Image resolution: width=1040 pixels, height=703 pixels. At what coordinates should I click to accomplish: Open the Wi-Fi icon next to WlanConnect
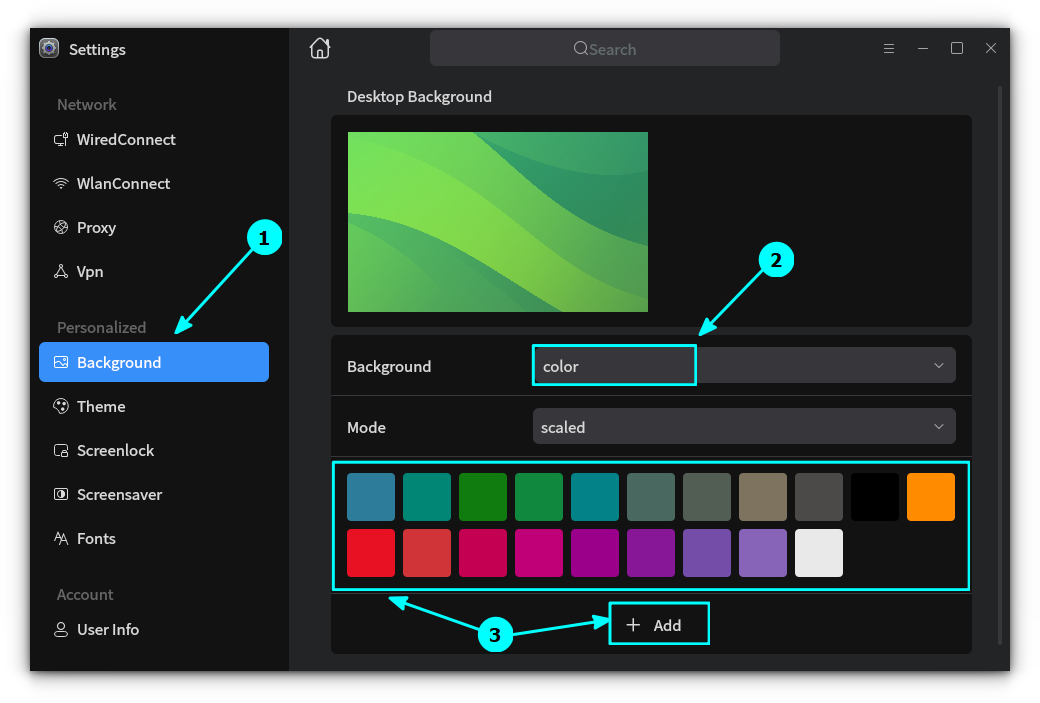coord(60,183)
